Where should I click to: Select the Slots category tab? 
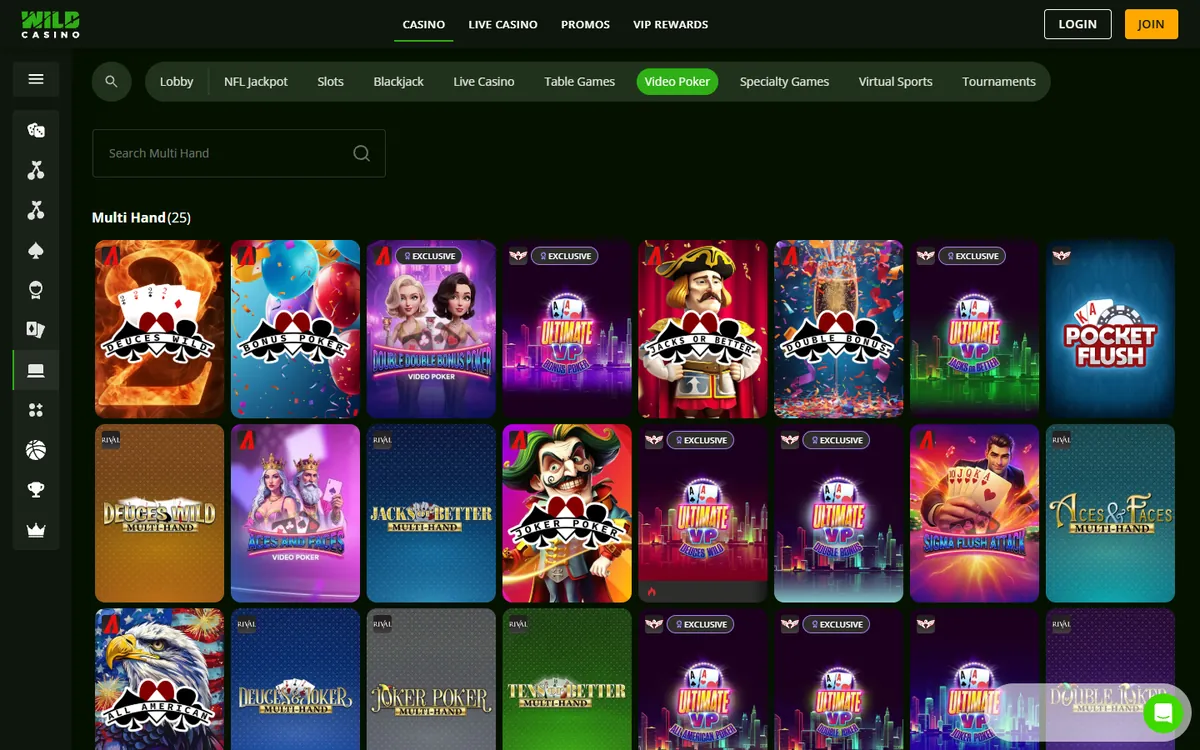click(x=331, y=81)
